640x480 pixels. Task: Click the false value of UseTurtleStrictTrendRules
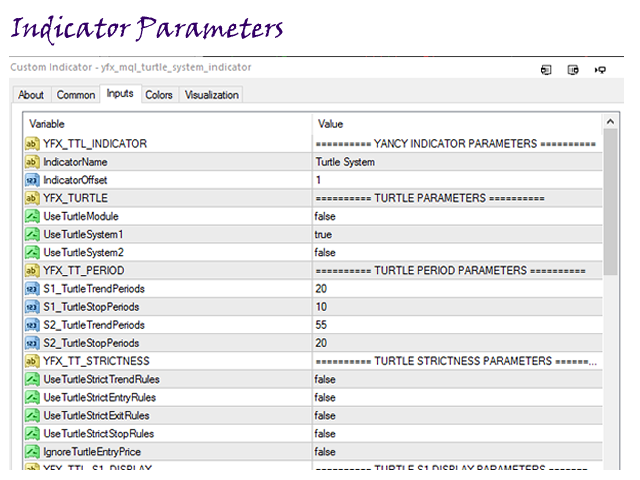pyautogui.click(x=325, y=380)
